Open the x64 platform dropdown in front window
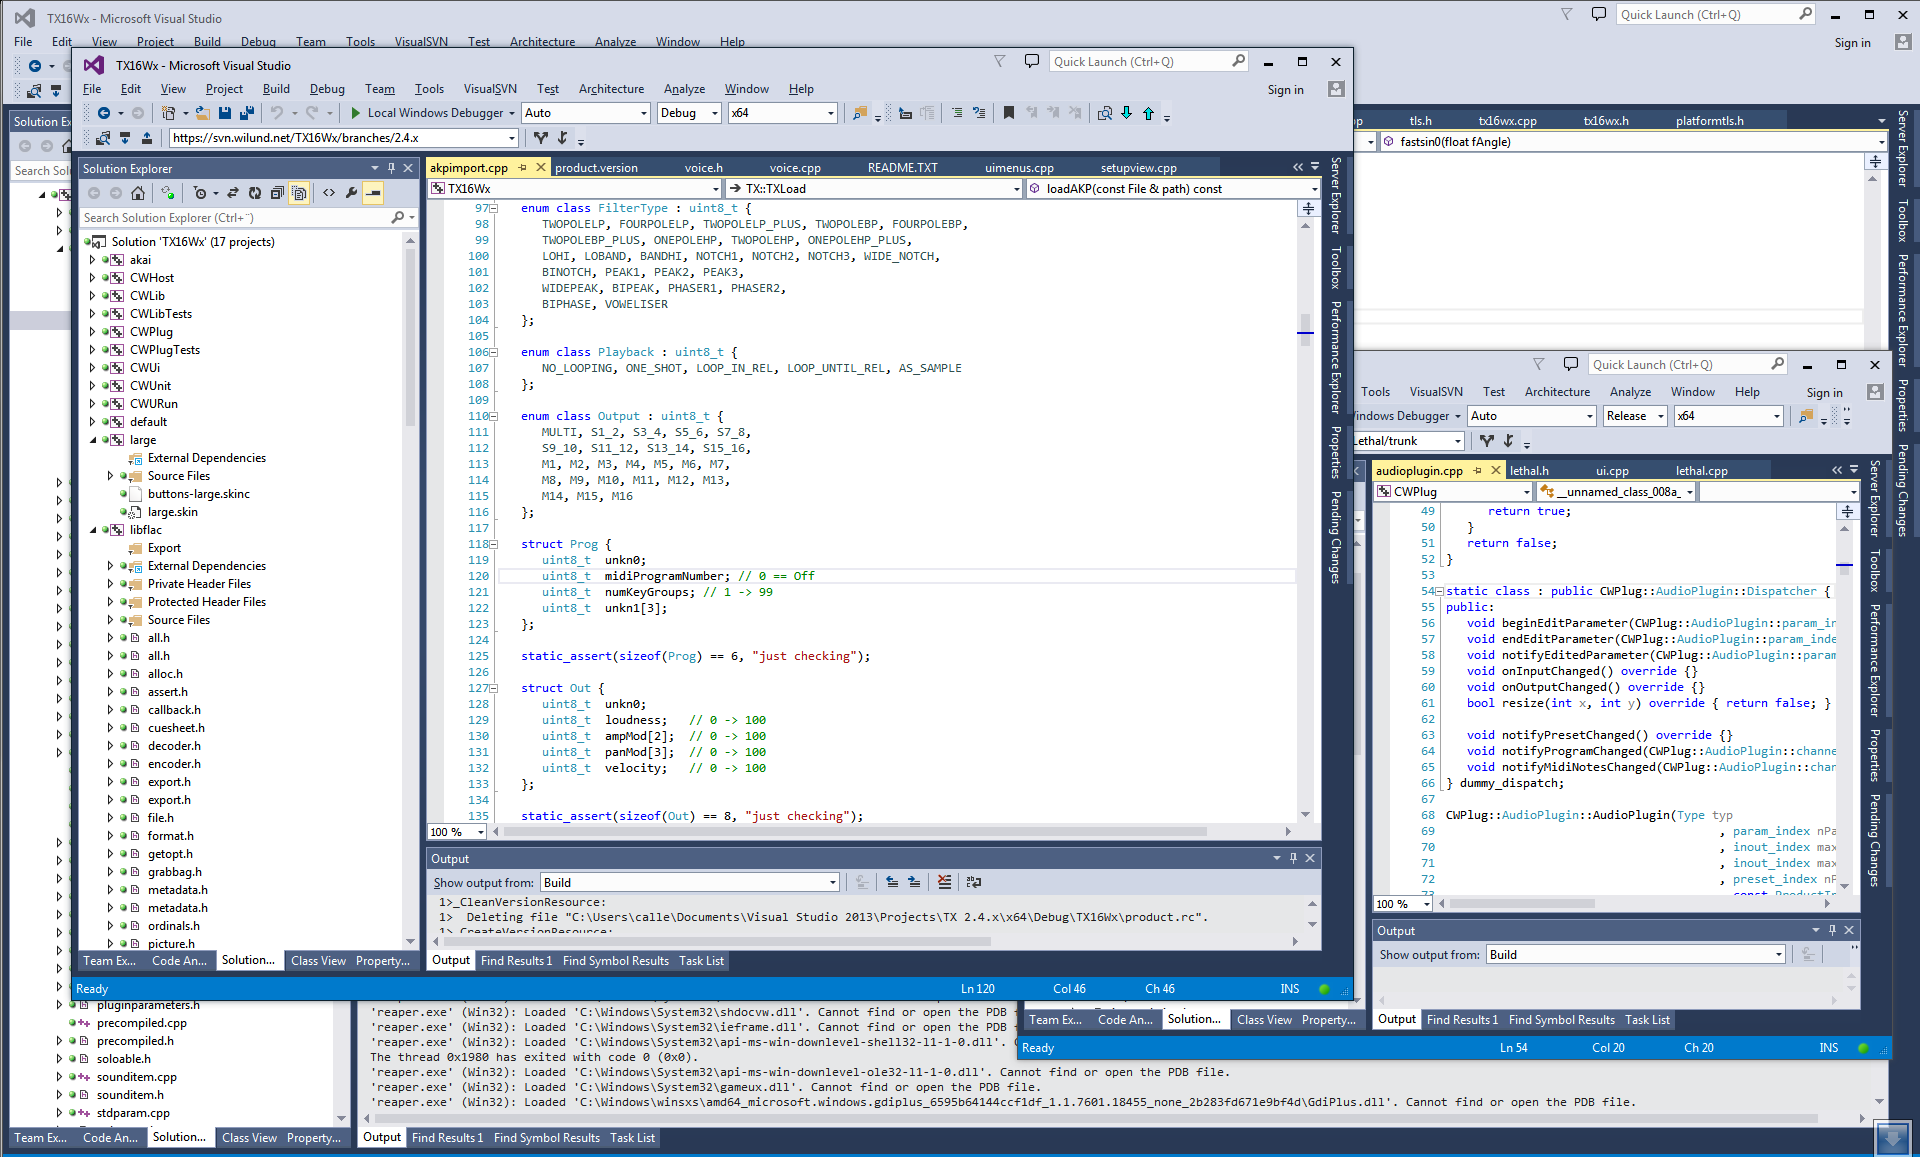The image size is (1920, 1157). (782, 113)
